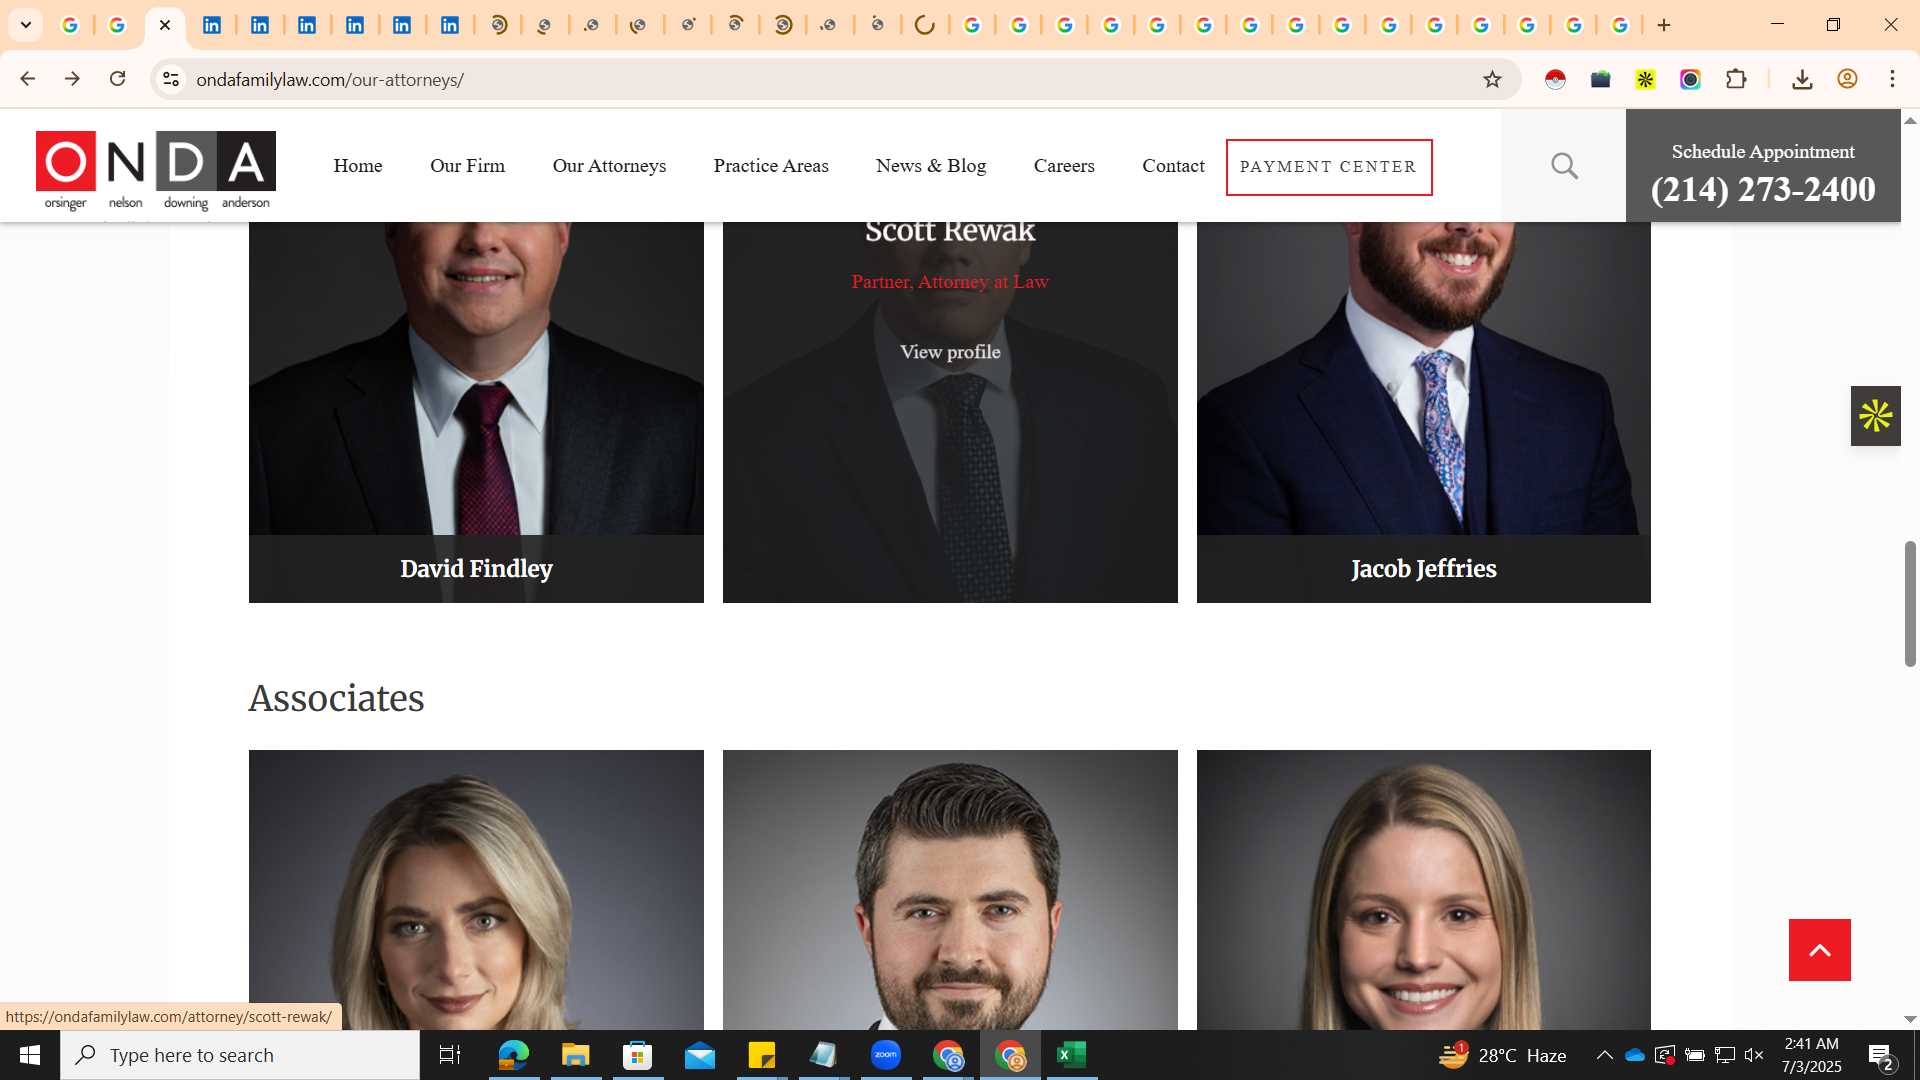Open the Our Firm menu
The width and height of the screenshot is (1920, 1080).
pyautogui.click(x=467, y=166)
